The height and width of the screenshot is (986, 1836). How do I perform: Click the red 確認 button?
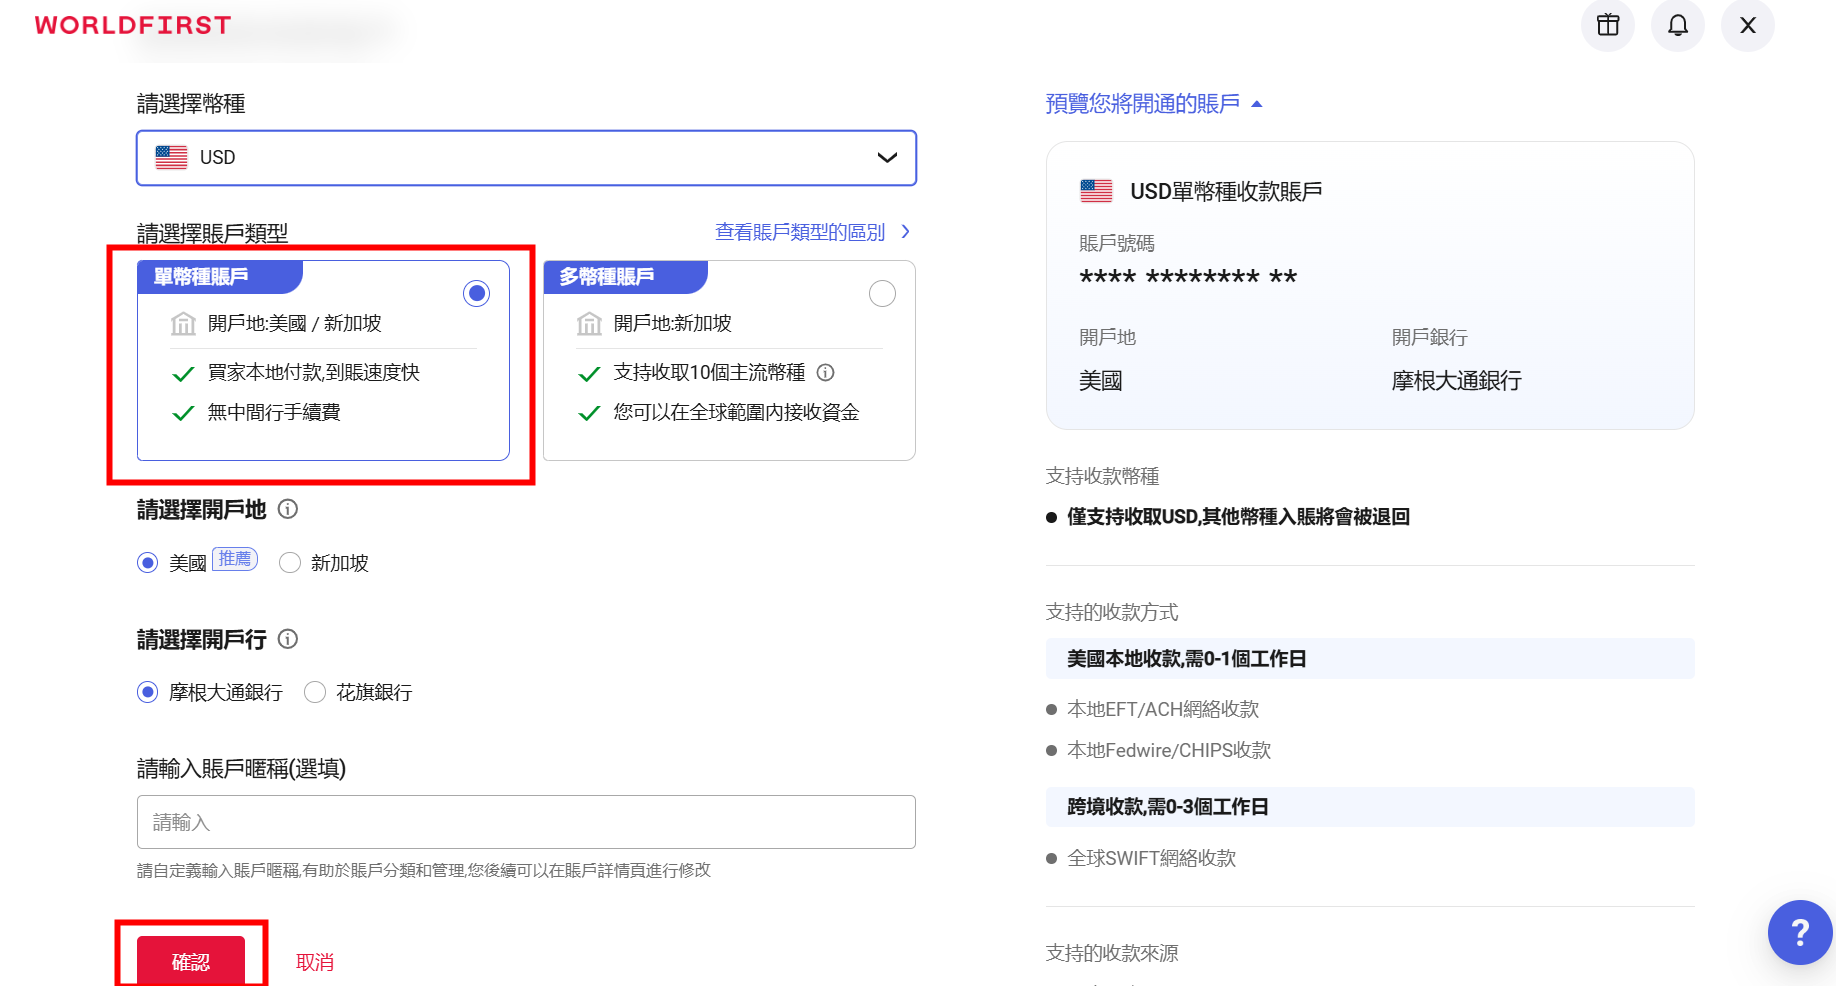(191, 961)
